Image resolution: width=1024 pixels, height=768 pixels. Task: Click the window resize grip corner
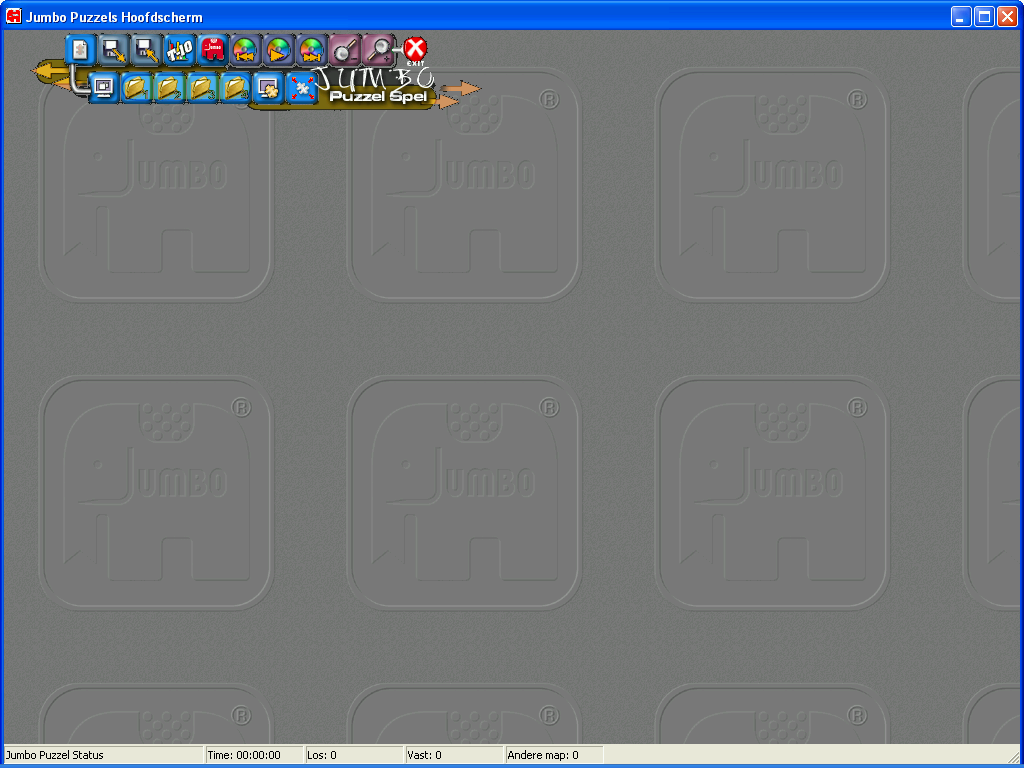[x=1014, y=756]
